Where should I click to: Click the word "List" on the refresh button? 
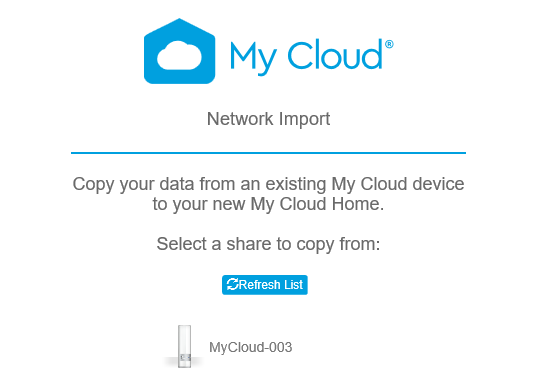(293, 285)
